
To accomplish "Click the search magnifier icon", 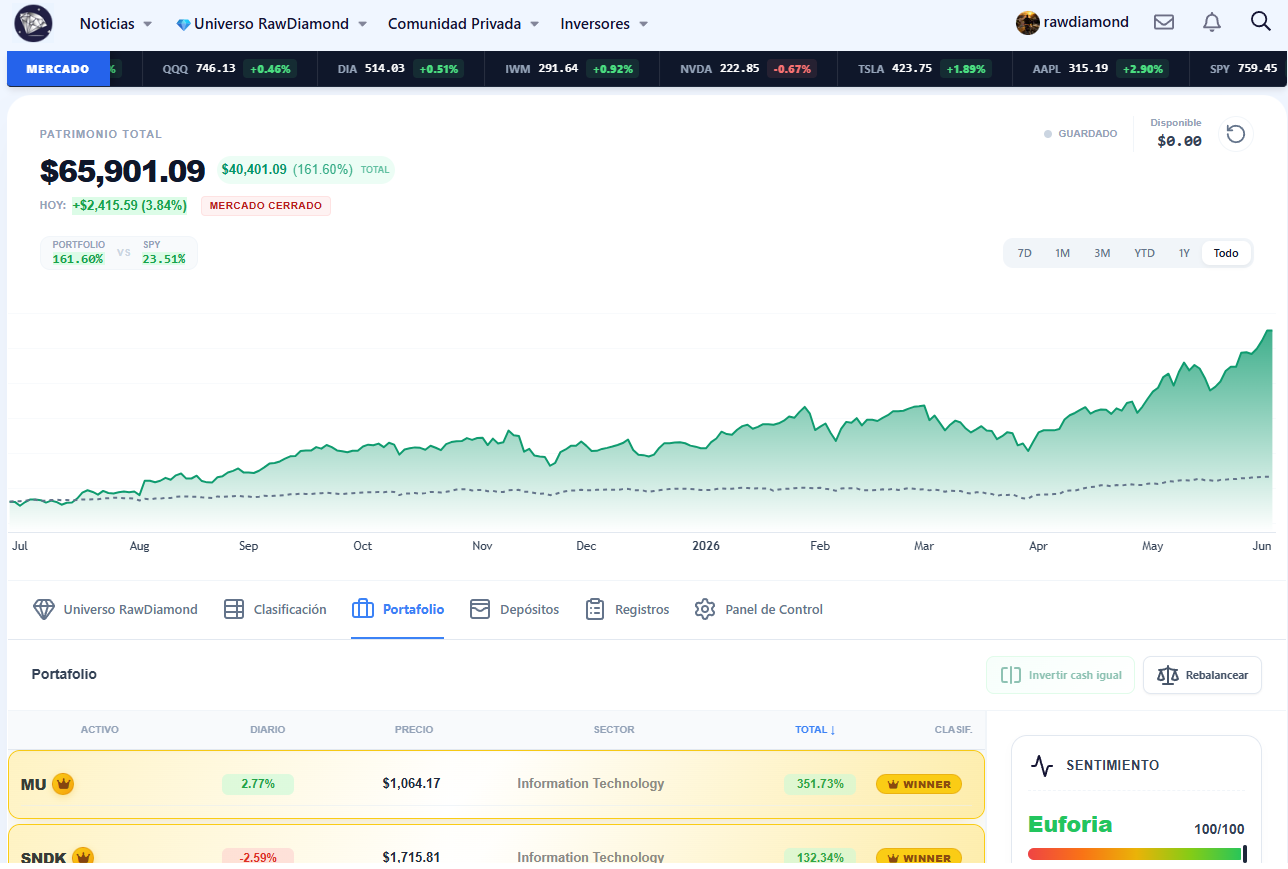I will click(x=1261, y=22).
